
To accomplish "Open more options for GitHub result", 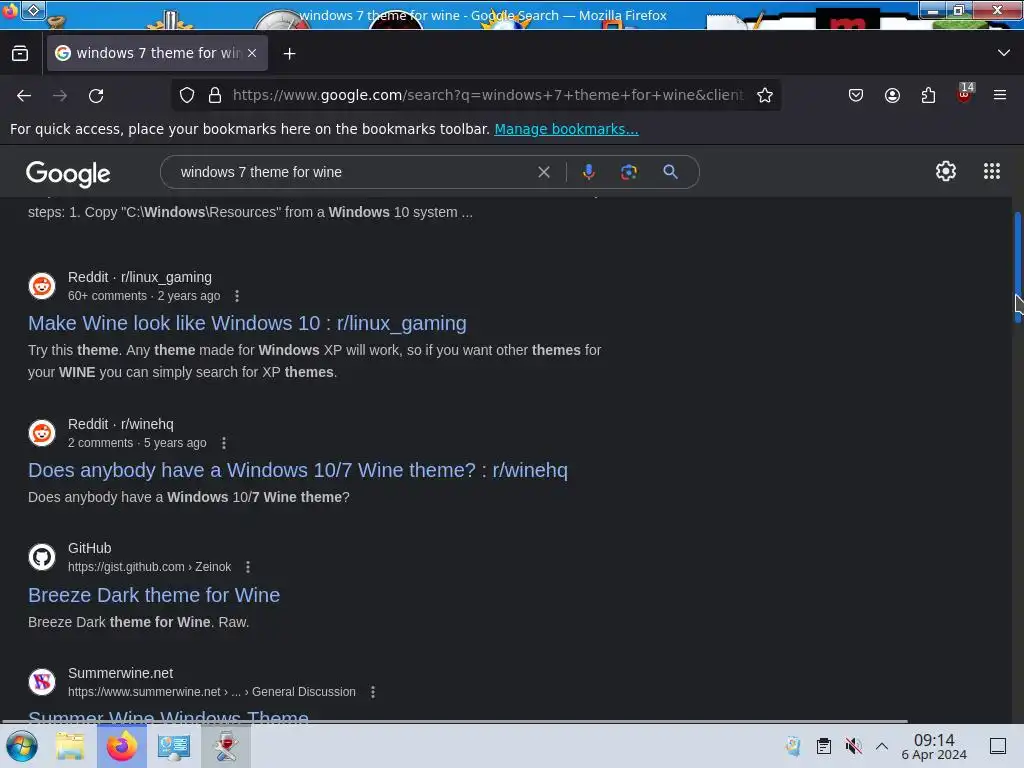I will [248, 567].
